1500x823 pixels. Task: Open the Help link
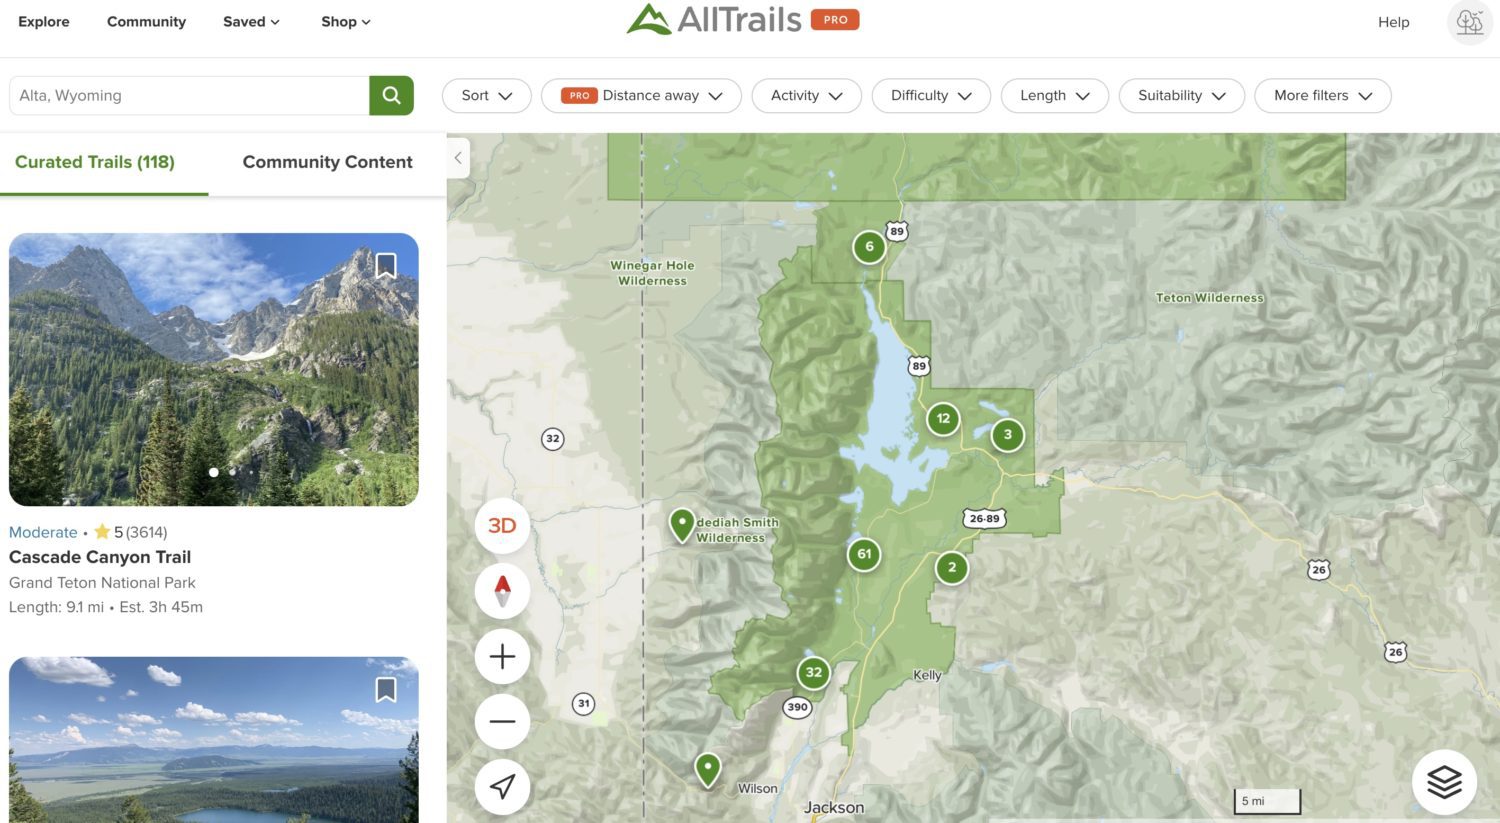click(1393, 21)
